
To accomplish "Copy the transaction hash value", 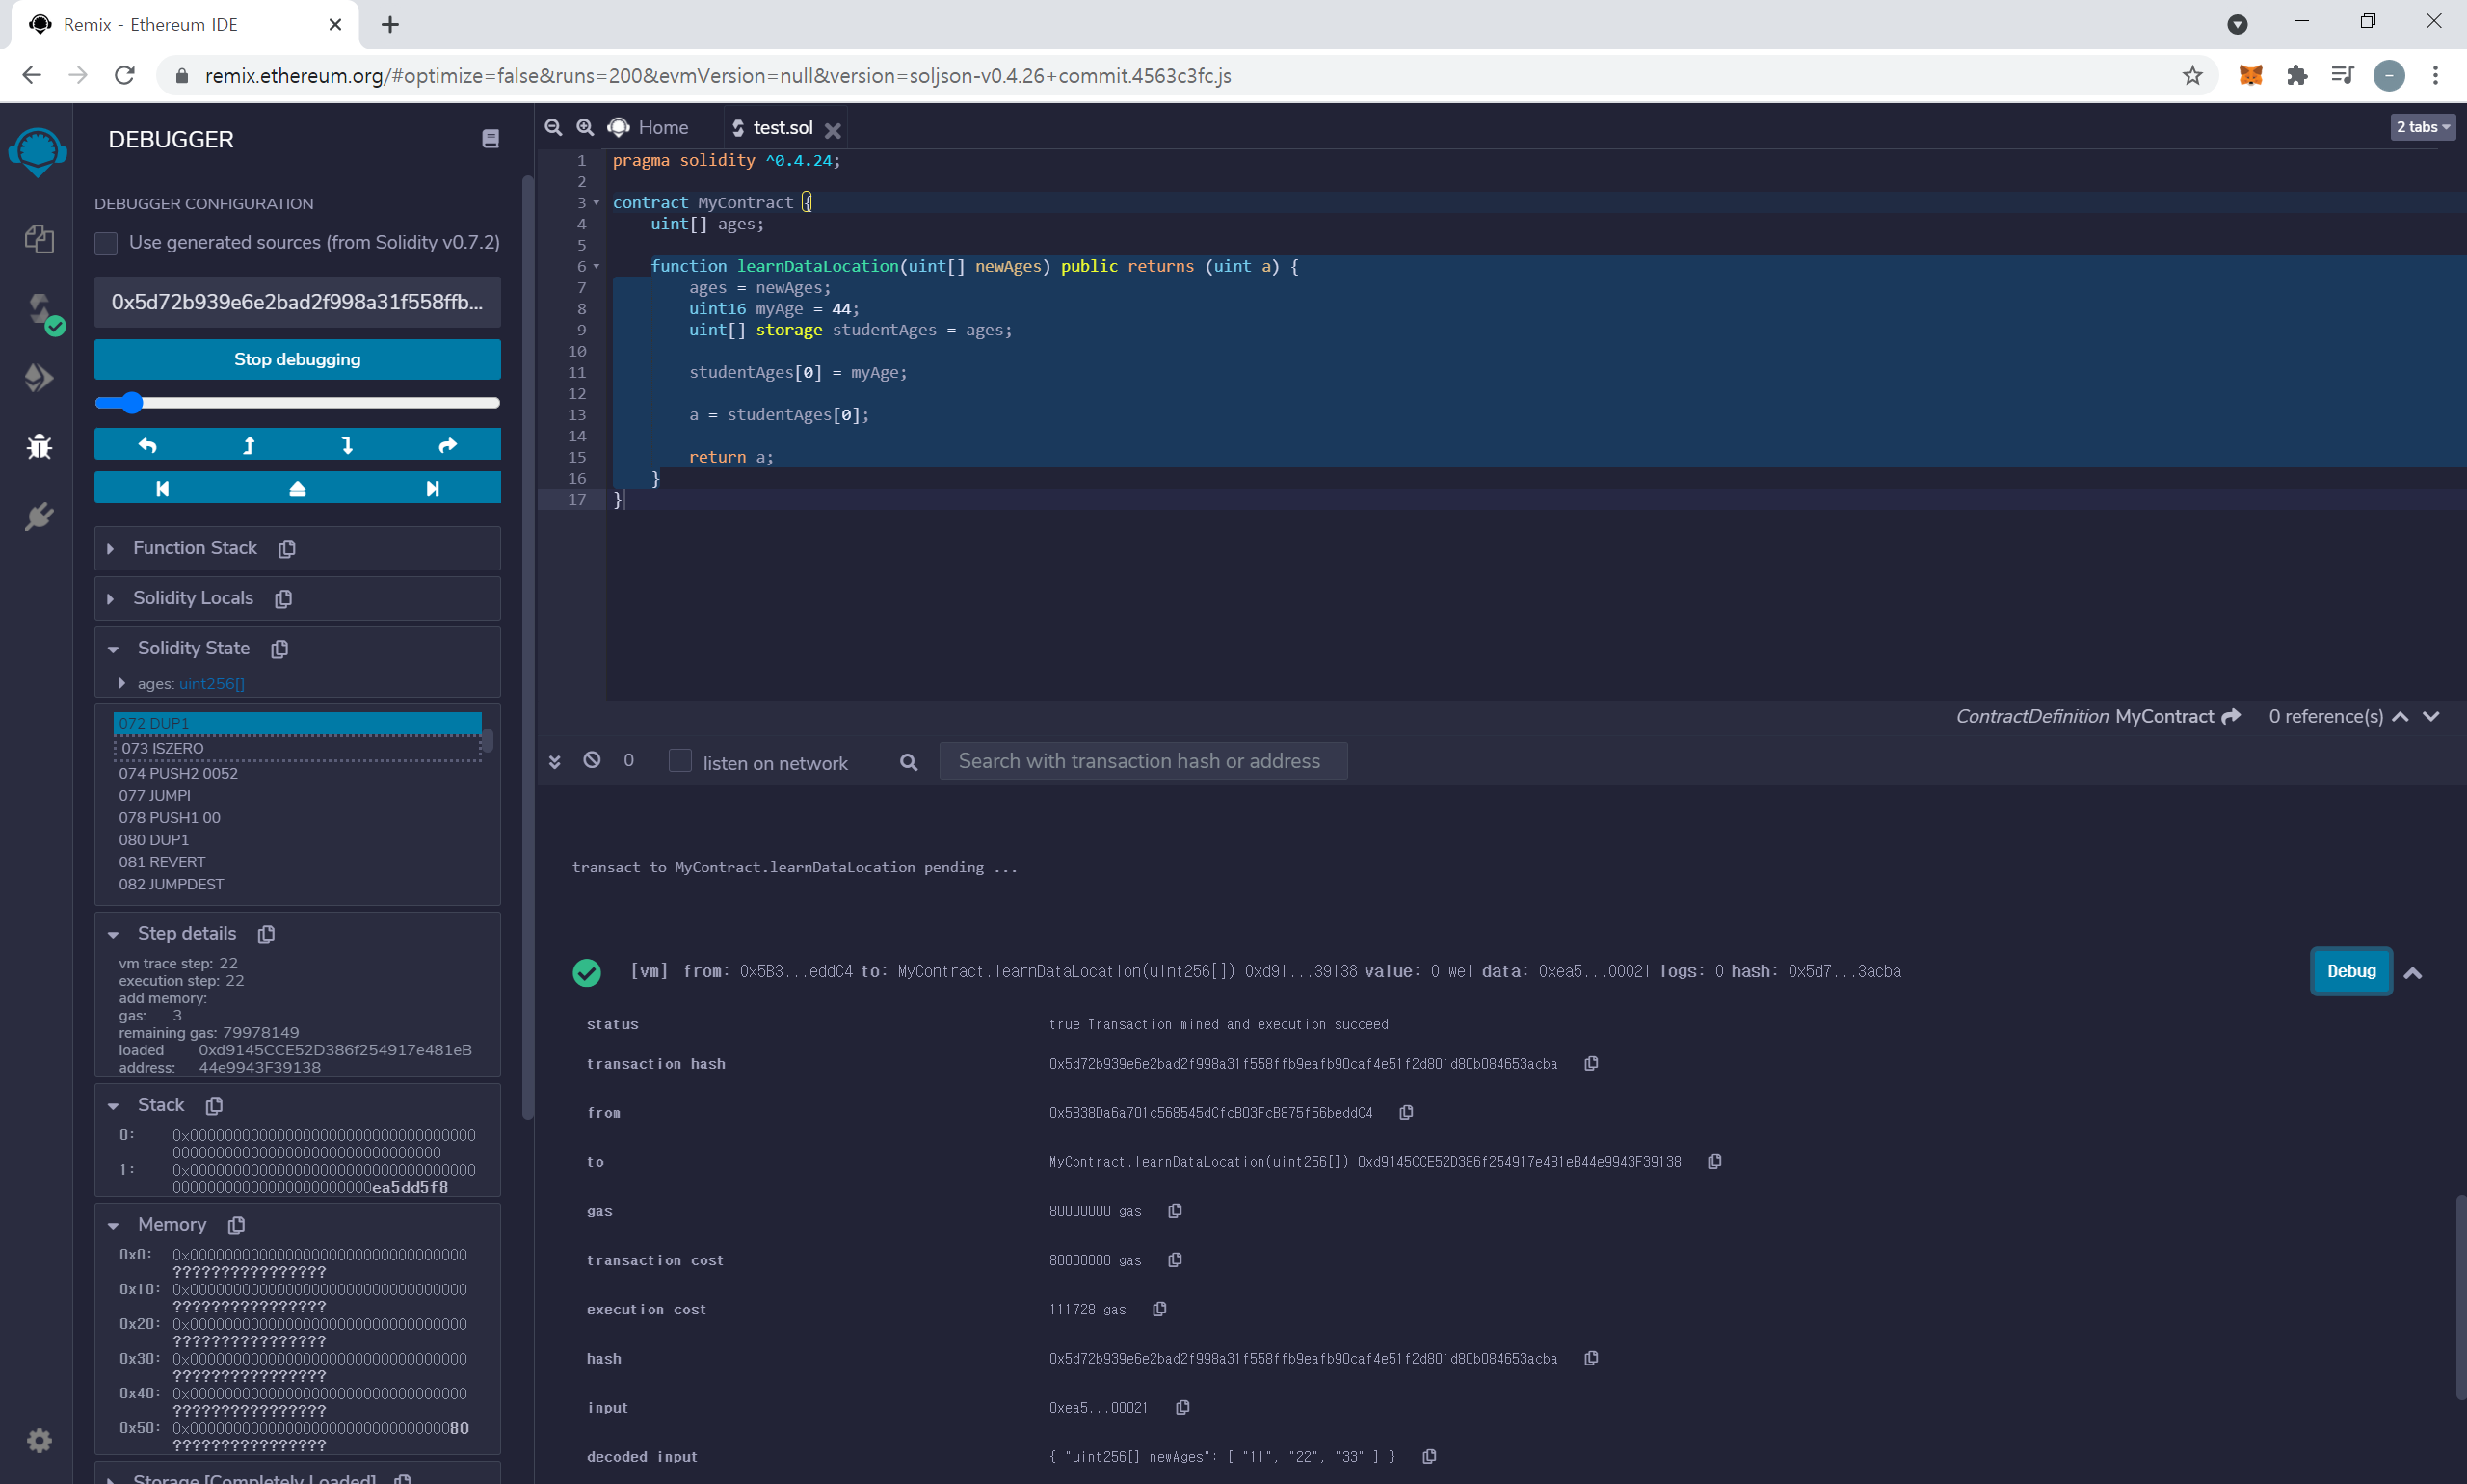I will (x=1591, y=1063).
